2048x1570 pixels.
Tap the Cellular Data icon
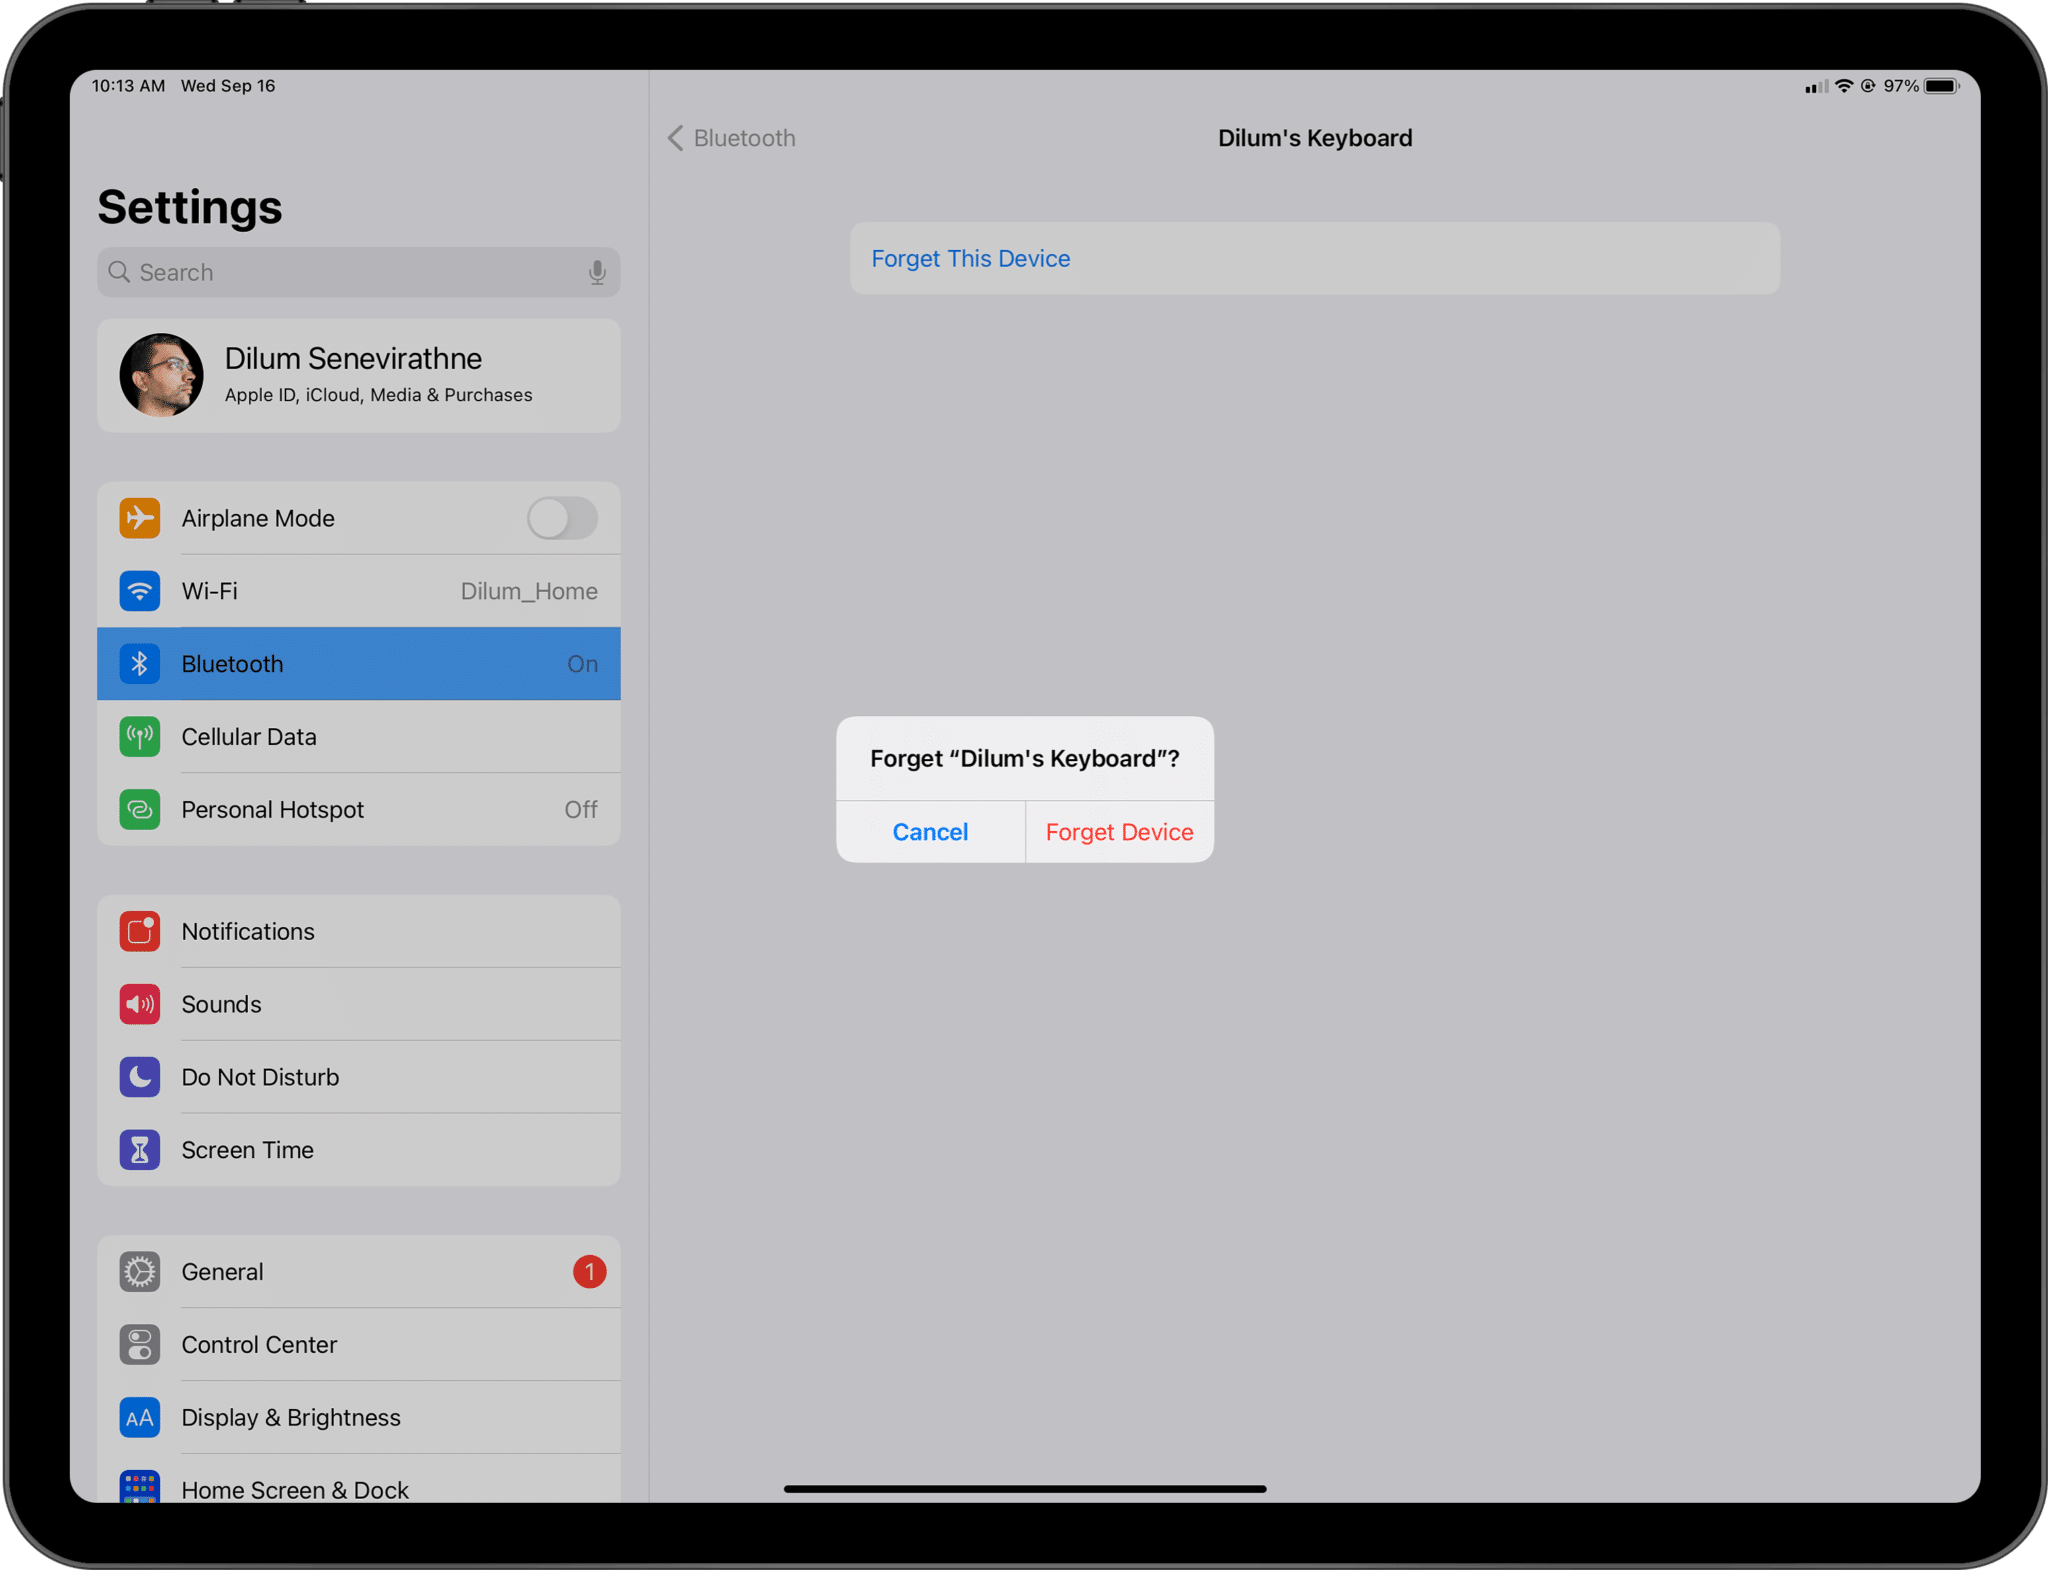coord(139,734)
